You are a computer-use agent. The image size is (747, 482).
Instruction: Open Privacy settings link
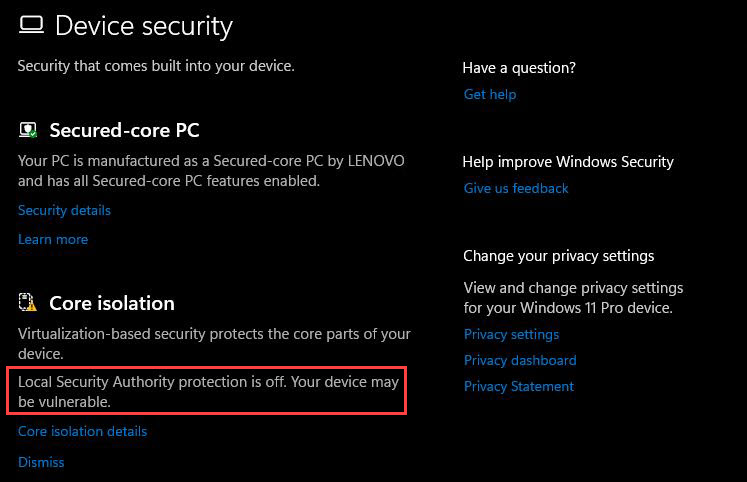click(511, 334)
